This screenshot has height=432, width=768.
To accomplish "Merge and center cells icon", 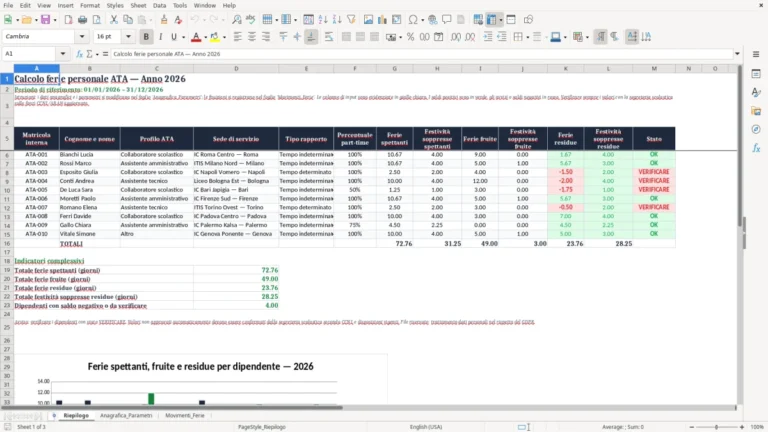I will click(346, 37).
